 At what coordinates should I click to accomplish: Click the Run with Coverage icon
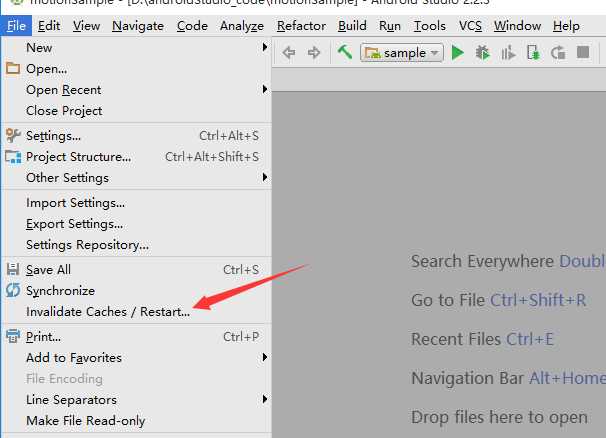[x=508, y=52]
